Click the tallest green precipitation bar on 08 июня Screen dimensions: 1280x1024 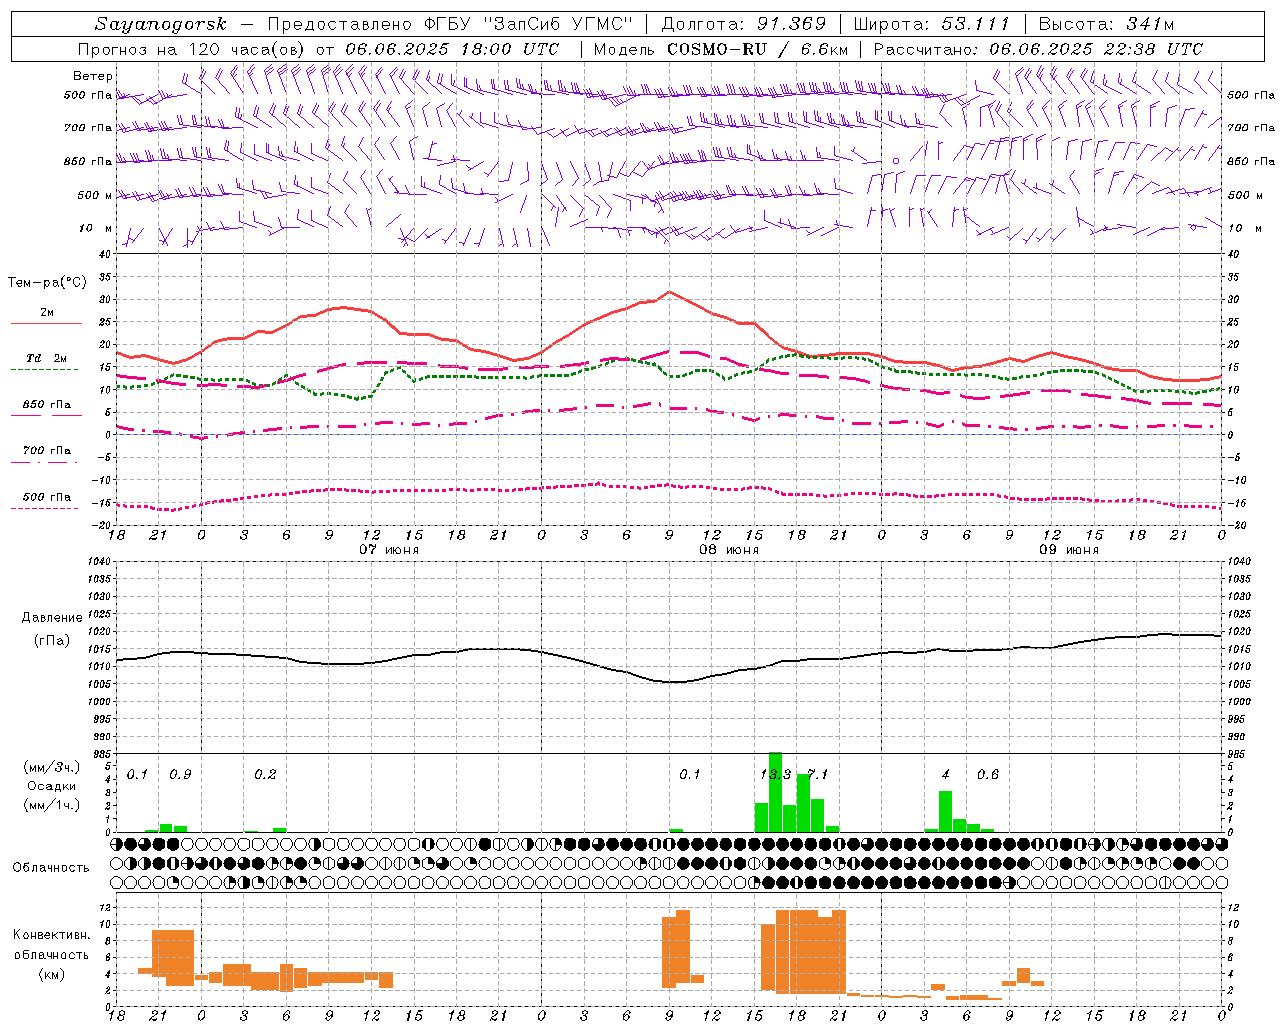coord(775,792)
